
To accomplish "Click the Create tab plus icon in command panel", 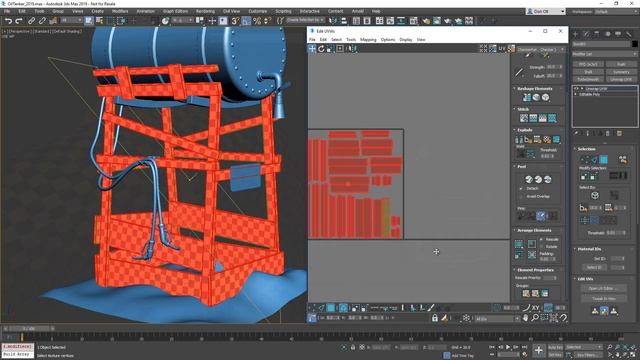I will tap(576, 34).
